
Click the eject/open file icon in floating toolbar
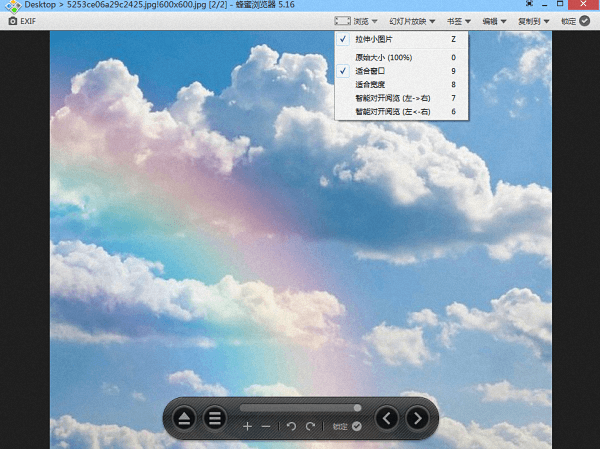pyautogui.click(x=184, y=418)
